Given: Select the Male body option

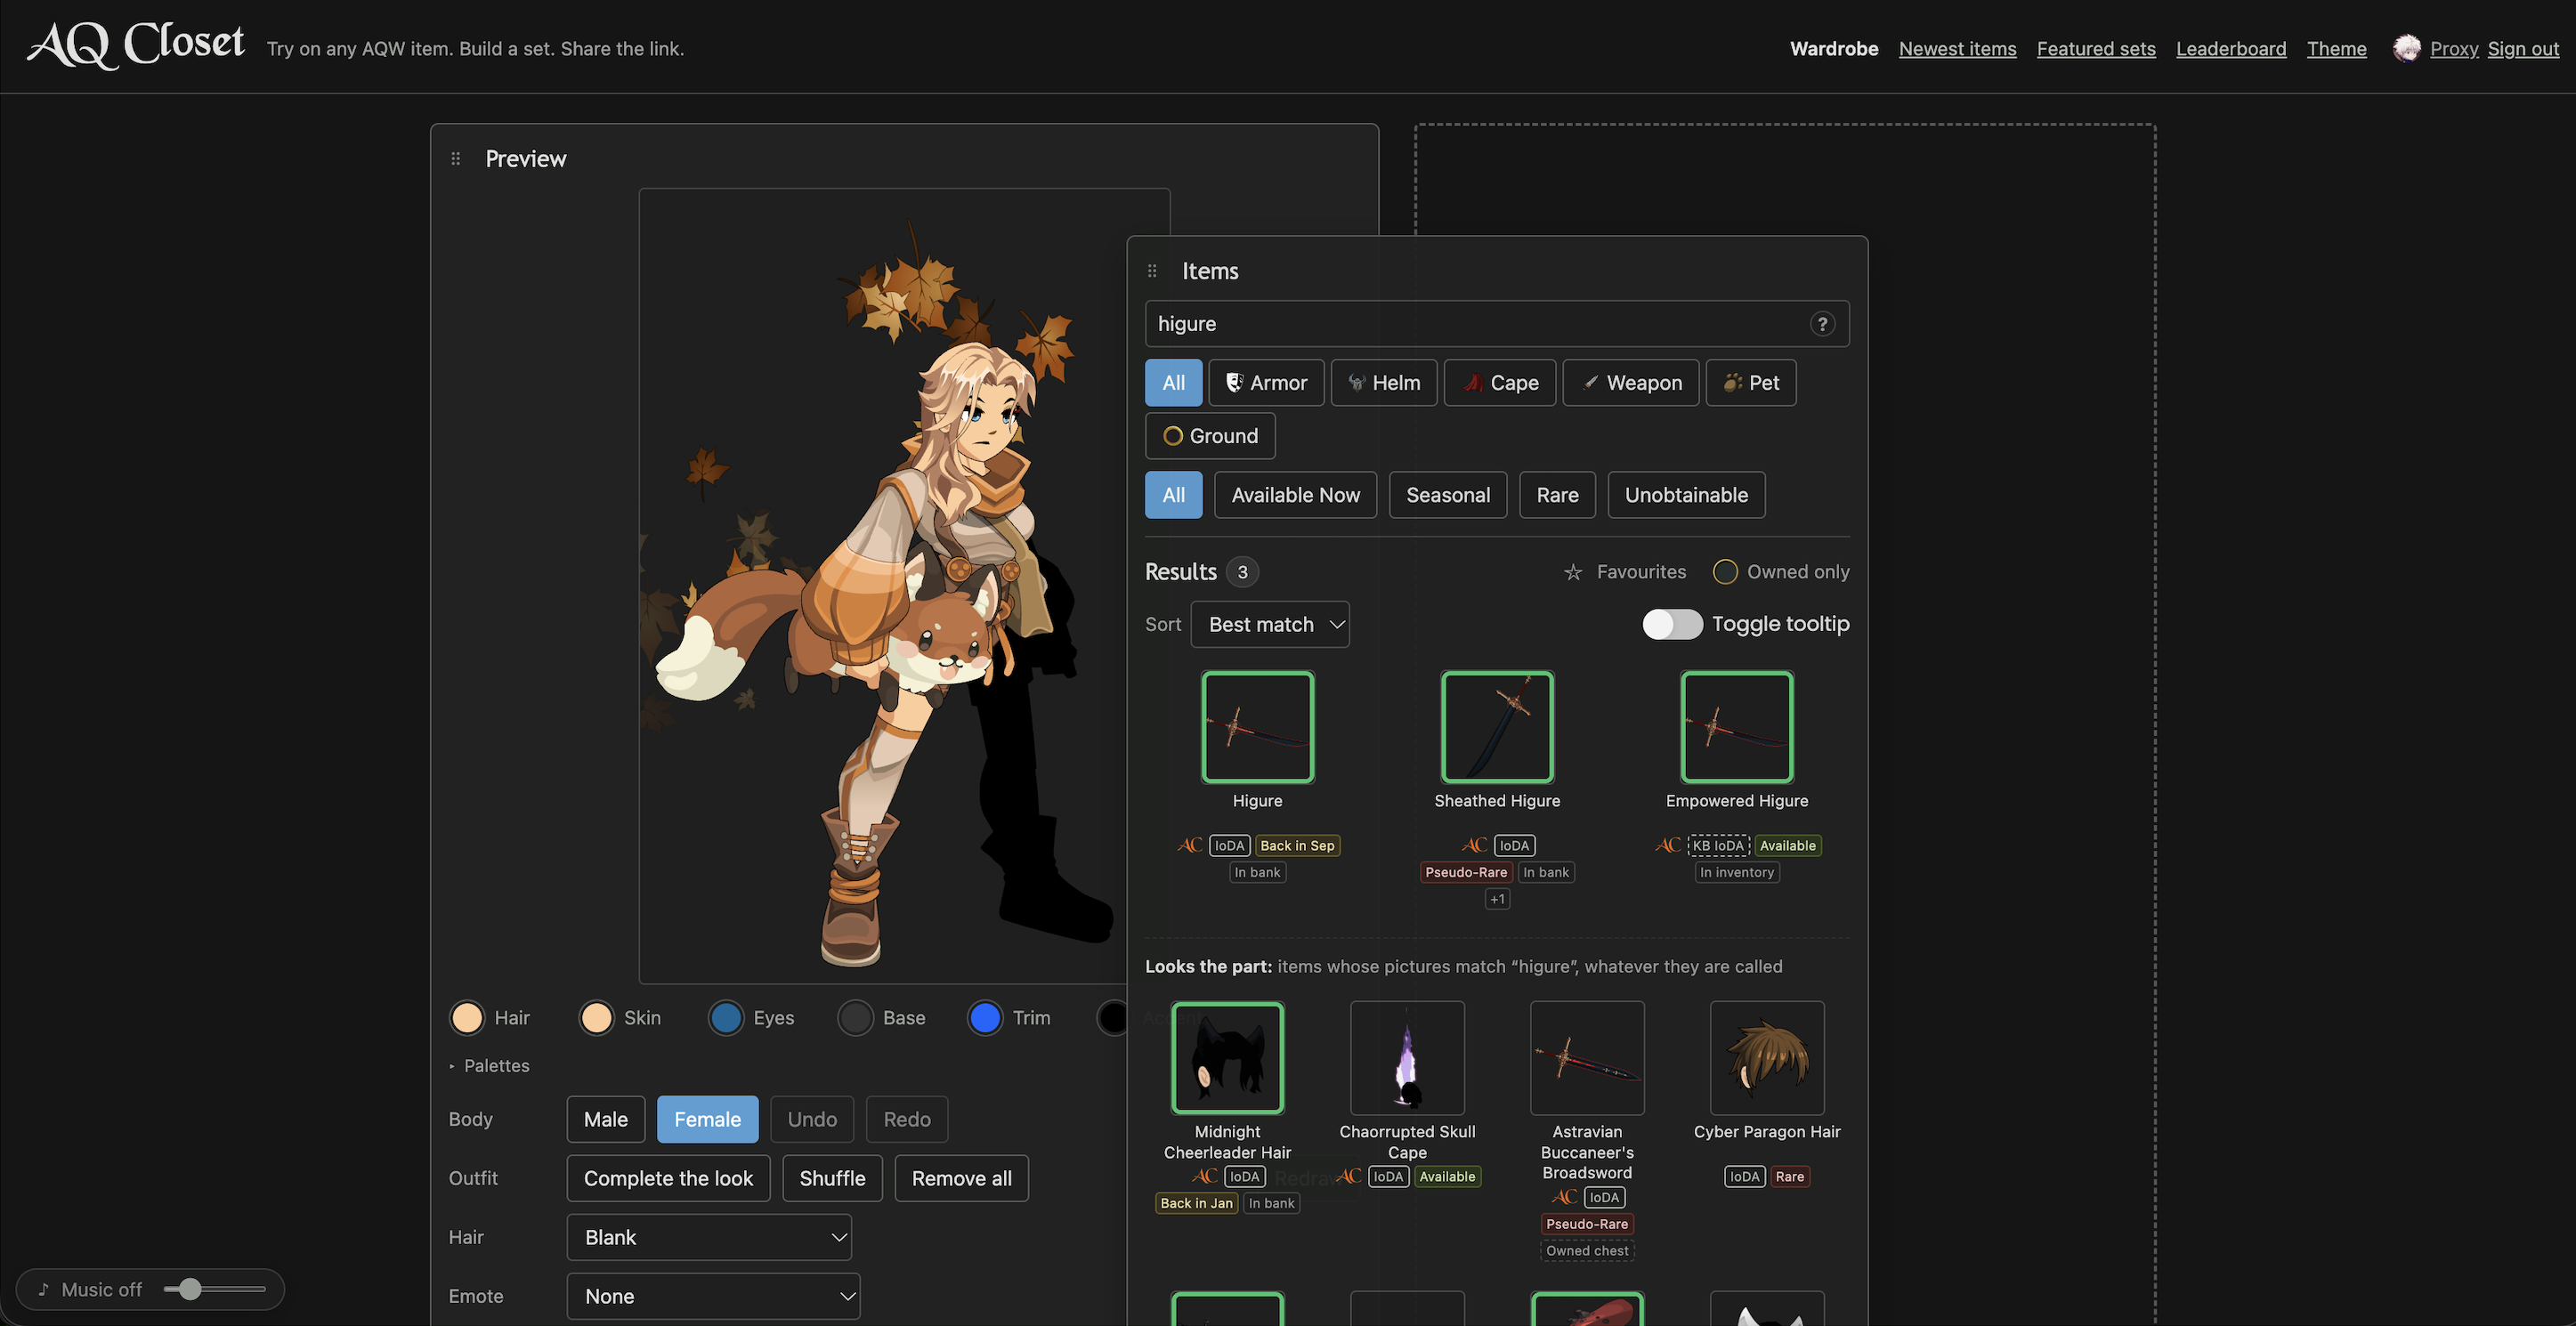Looking at the screenshot, I should [x=606, y=1119].
